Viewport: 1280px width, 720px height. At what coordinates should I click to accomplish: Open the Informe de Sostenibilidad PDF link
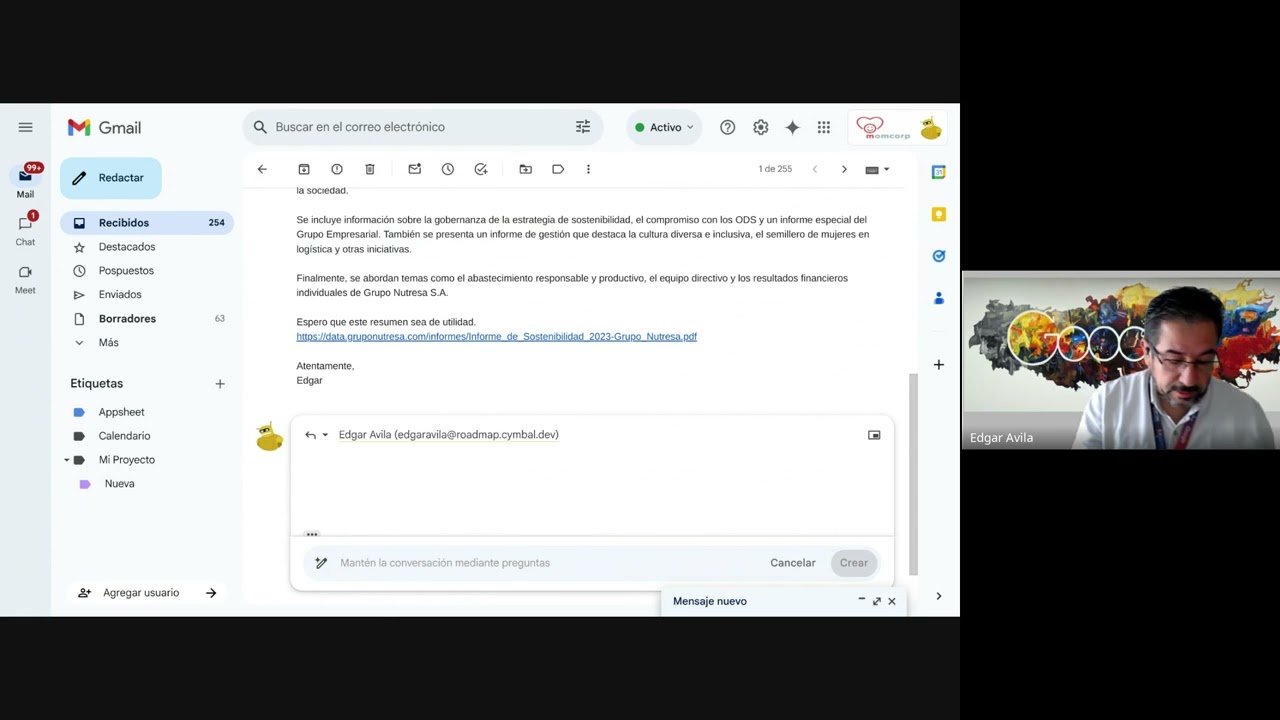pos(496,337)
